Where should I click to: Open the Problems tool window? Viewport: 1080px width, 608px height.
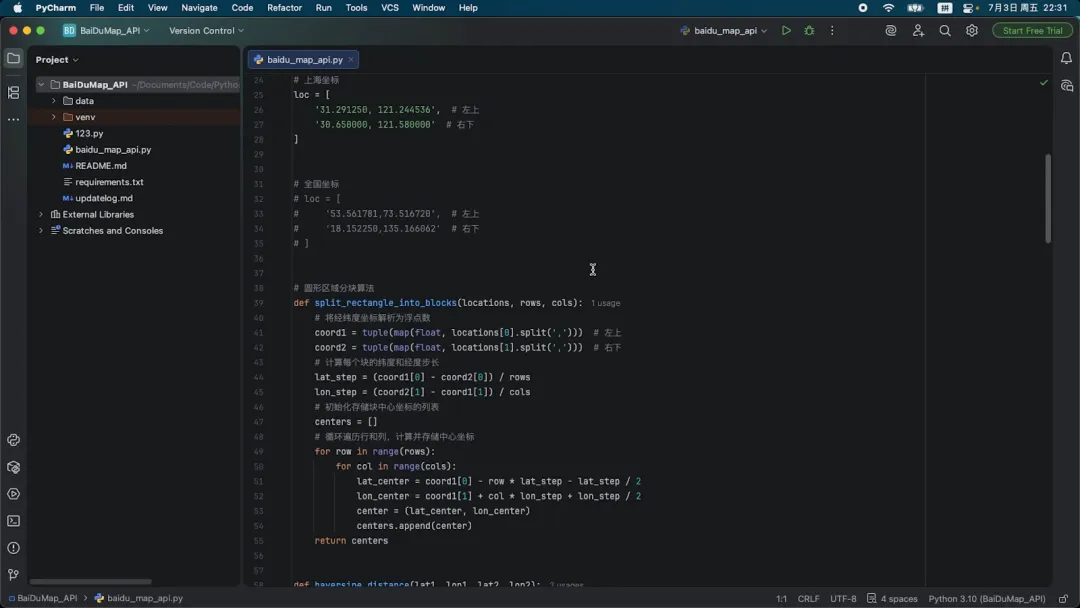pyautogui.click(x=13, y=548)
